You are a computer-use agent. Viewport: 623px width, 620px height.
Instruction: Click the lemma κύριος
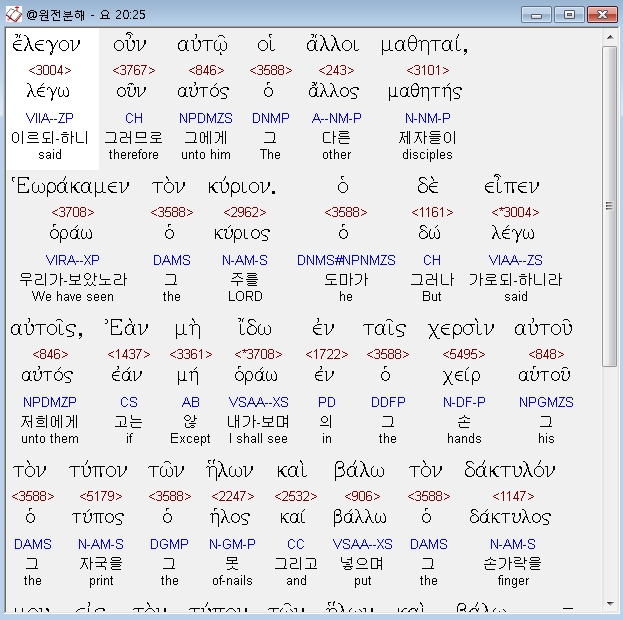(242, 234)
